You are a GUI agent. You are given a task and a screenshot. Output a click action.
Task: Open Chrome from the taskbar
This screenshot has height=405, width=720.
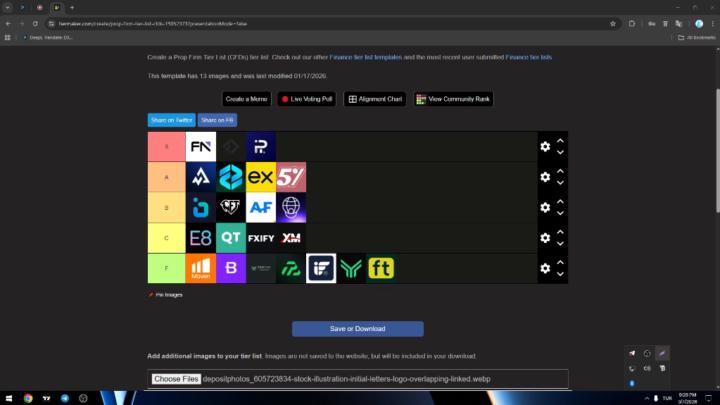coord(28,398)
